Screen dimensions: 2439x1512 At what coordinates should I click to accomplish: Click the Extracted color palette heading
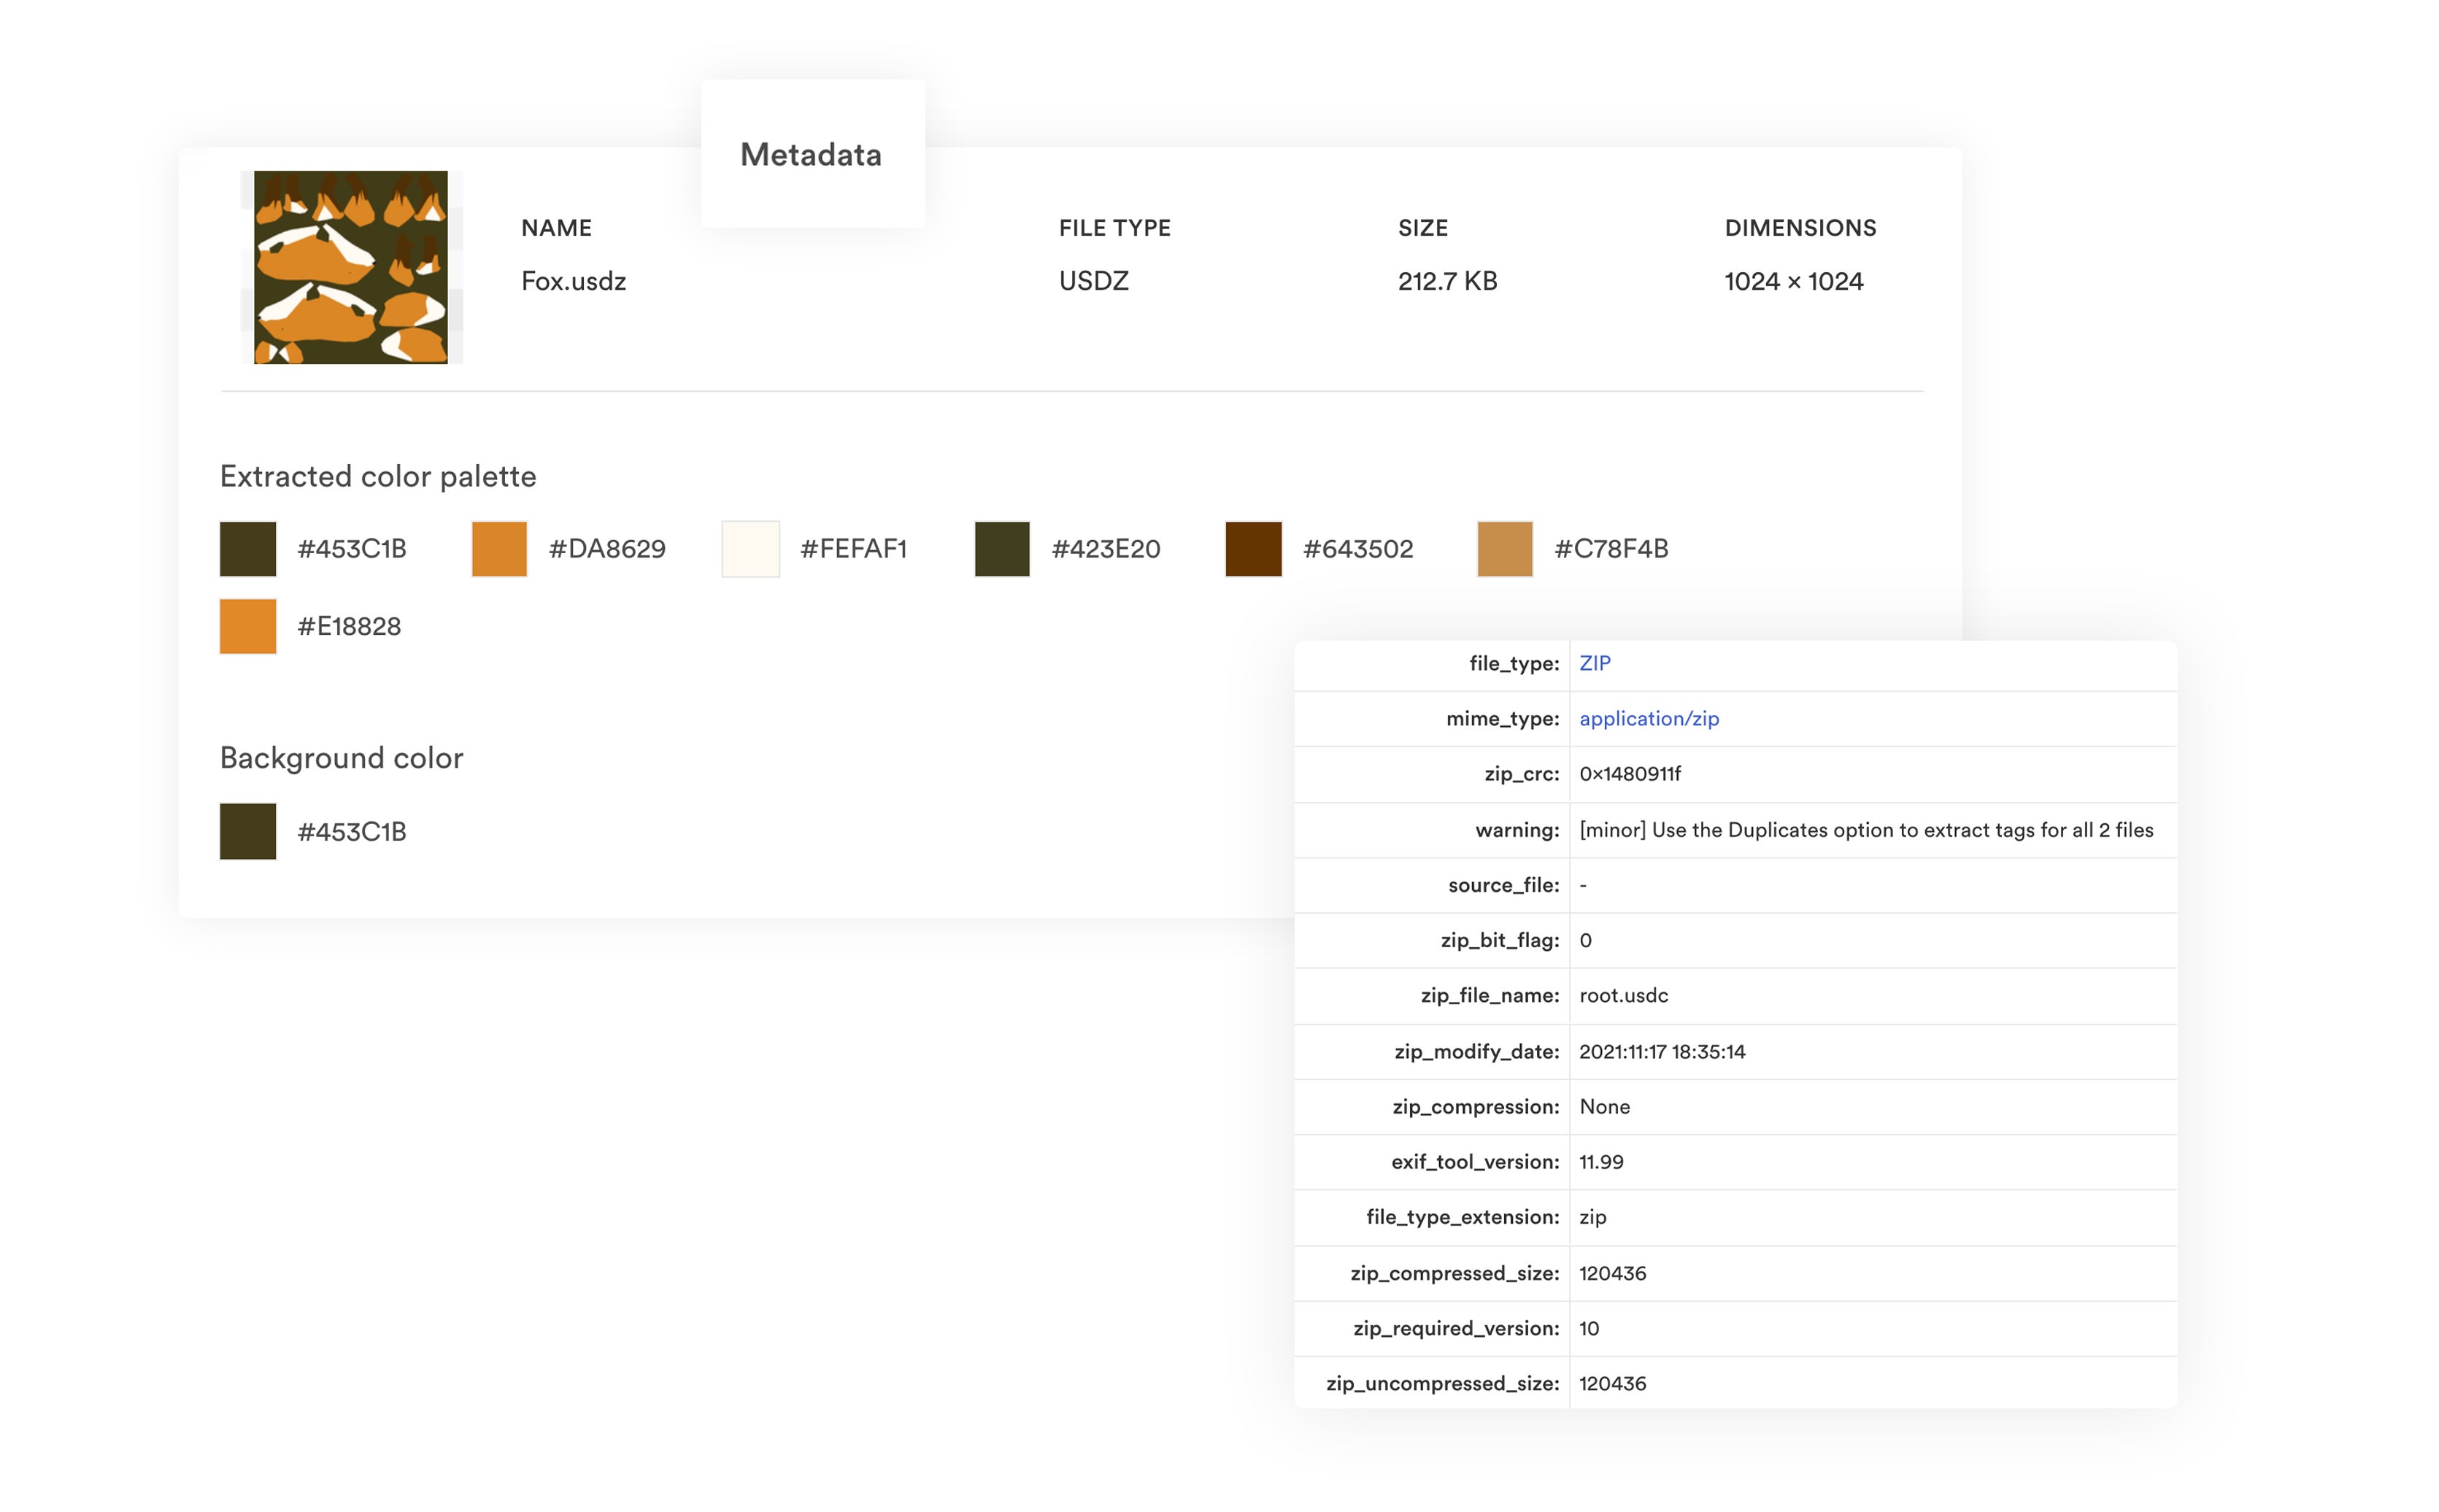coord(378,477)
